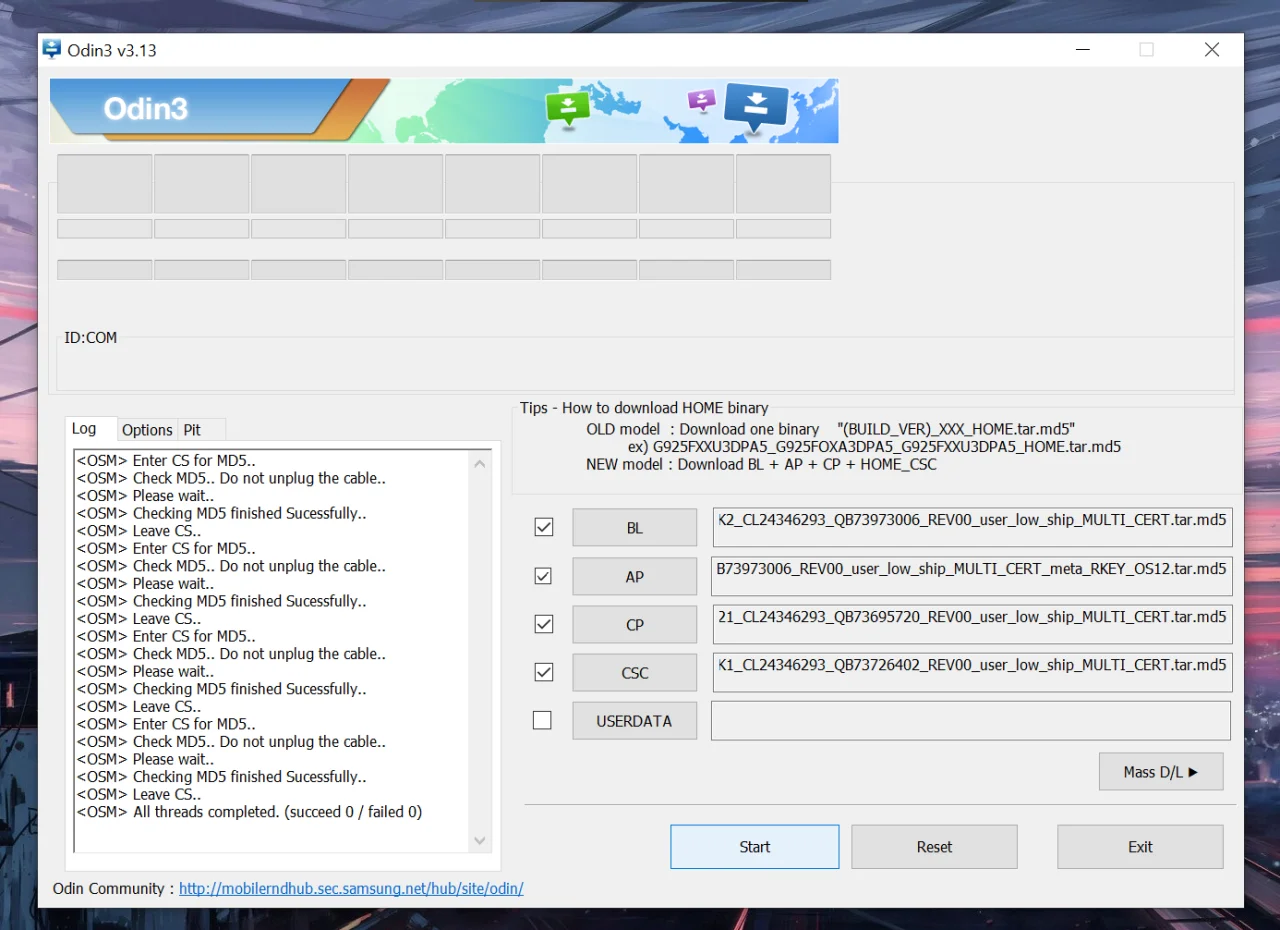This screenshot has height=930, width=1280.
Task: Click the 'NEW model : Download BL' tip line
Action: (761, 464)
